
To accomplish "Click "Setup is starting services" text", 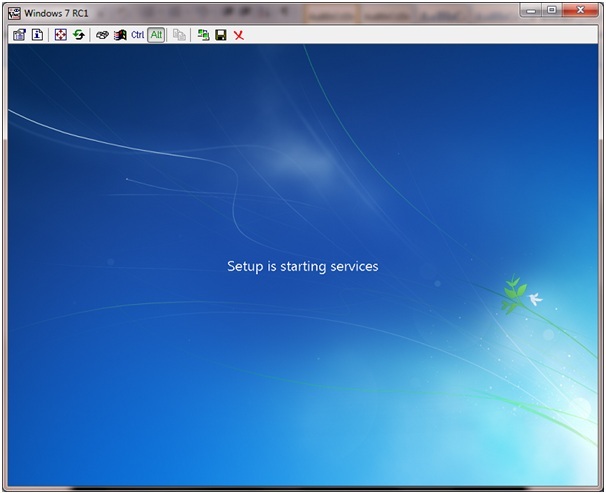I will [303, 267].
